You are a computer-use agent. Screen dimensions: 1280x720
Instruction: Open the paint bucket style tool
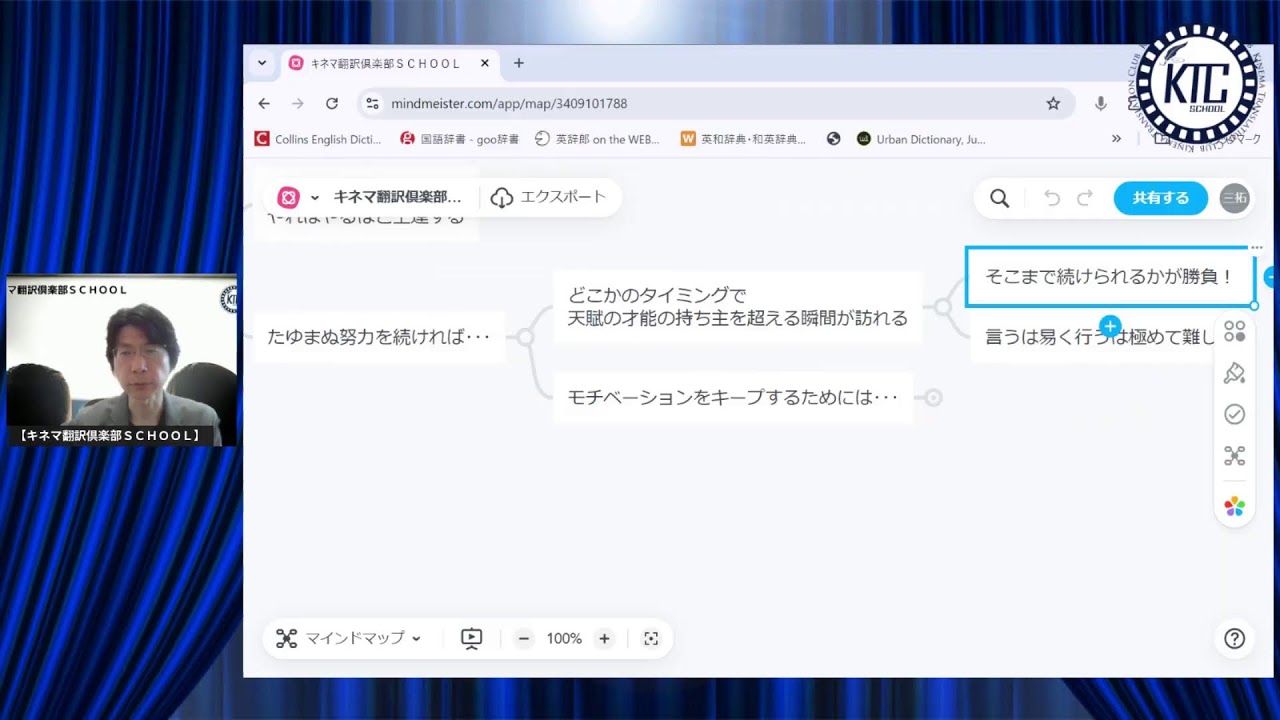pos(1234,373)
